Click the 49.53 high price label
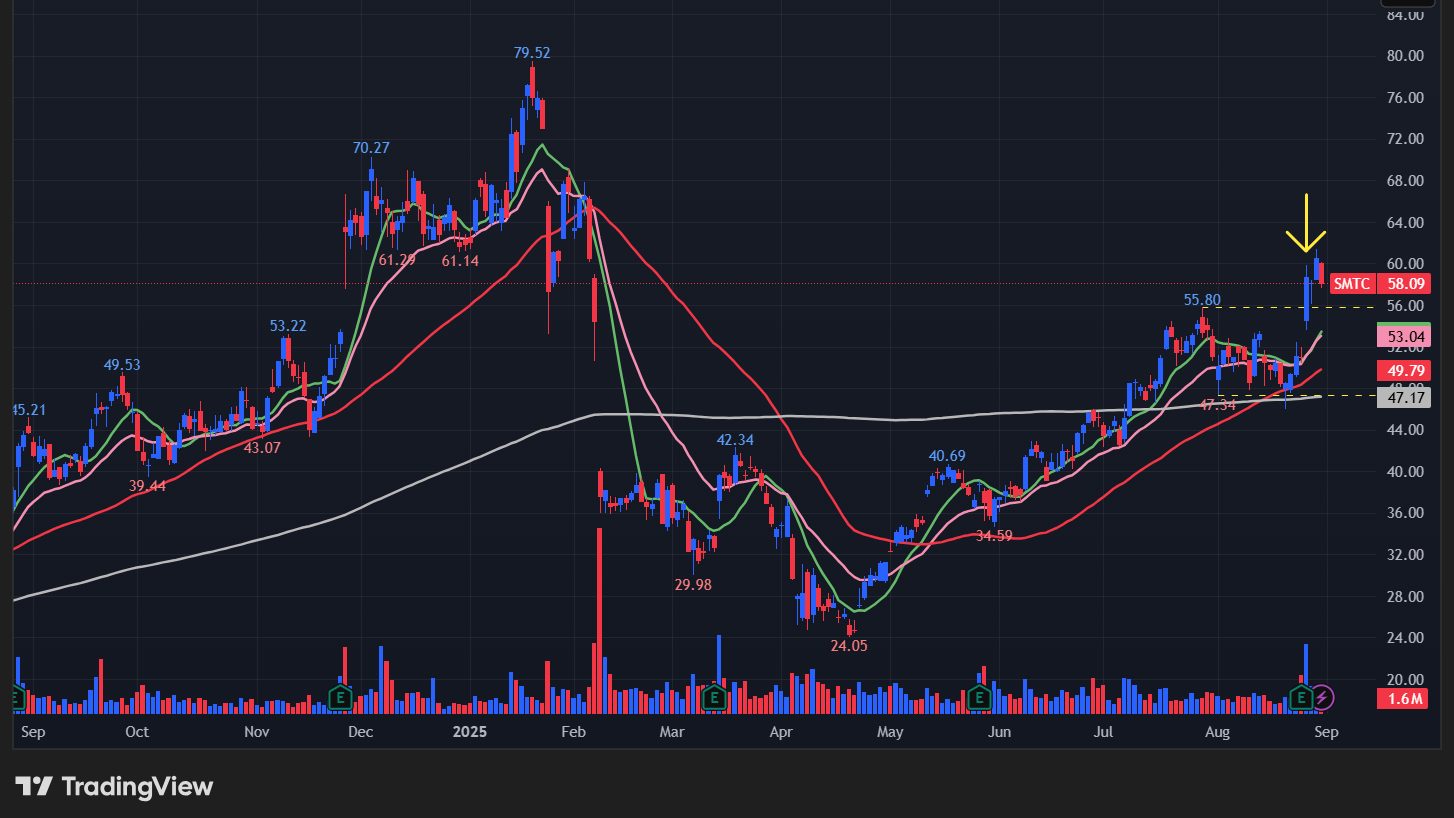The height and width of the screenshot is (818, 1454). [122, 365]
